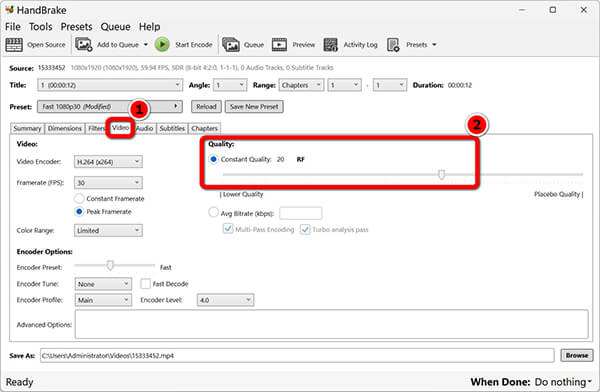This screenshot has height=392, width=600.
Task: Click the Open Source film icon
Action: coord(14,45)
